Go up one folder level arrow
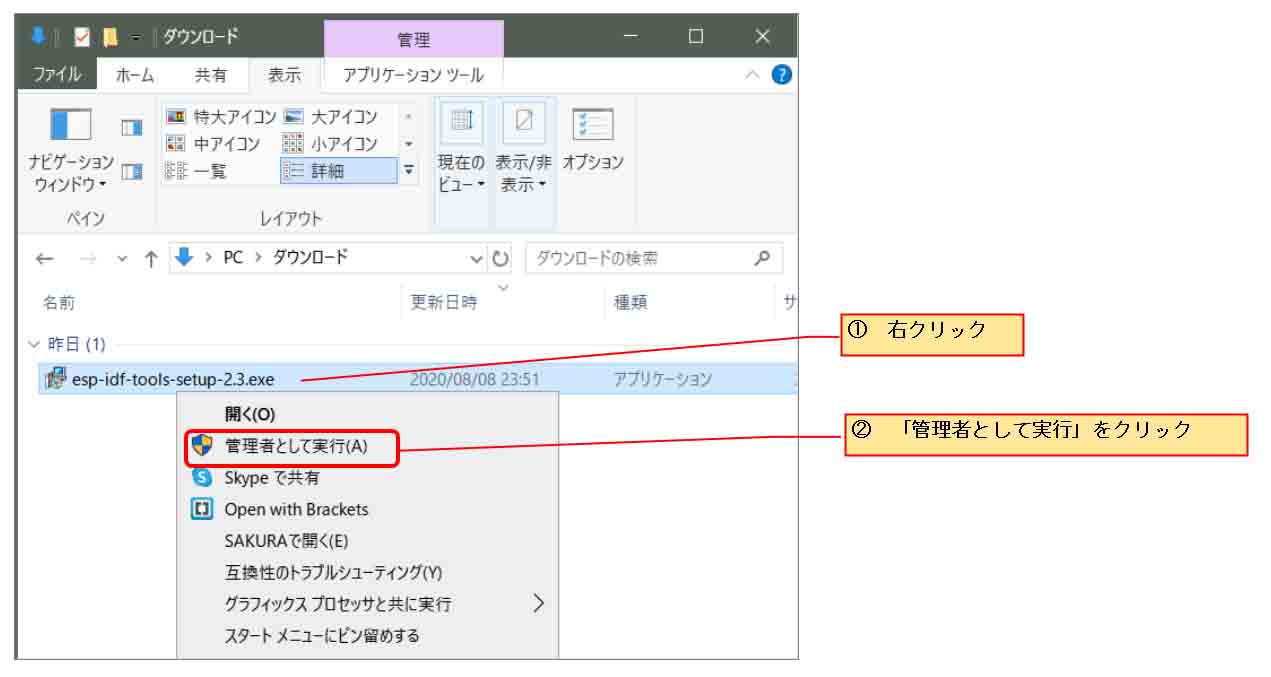 151,259
